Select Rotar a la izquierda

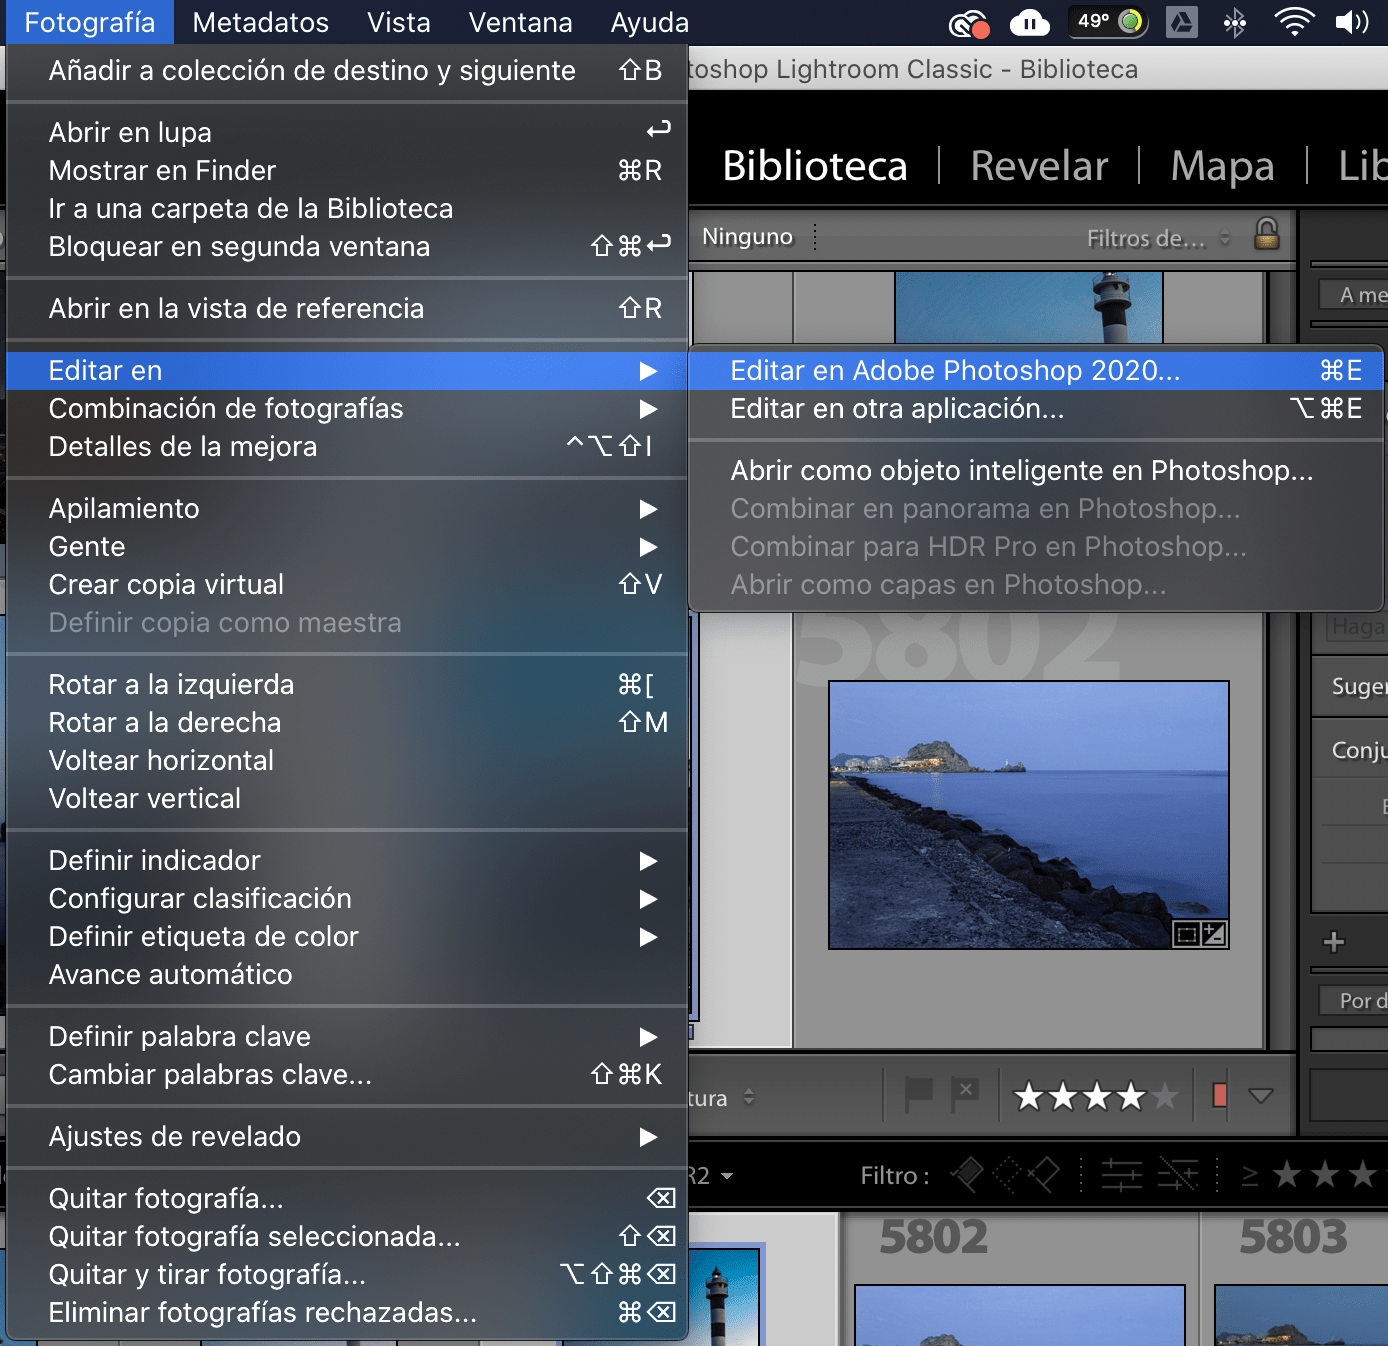click(347, 685)
